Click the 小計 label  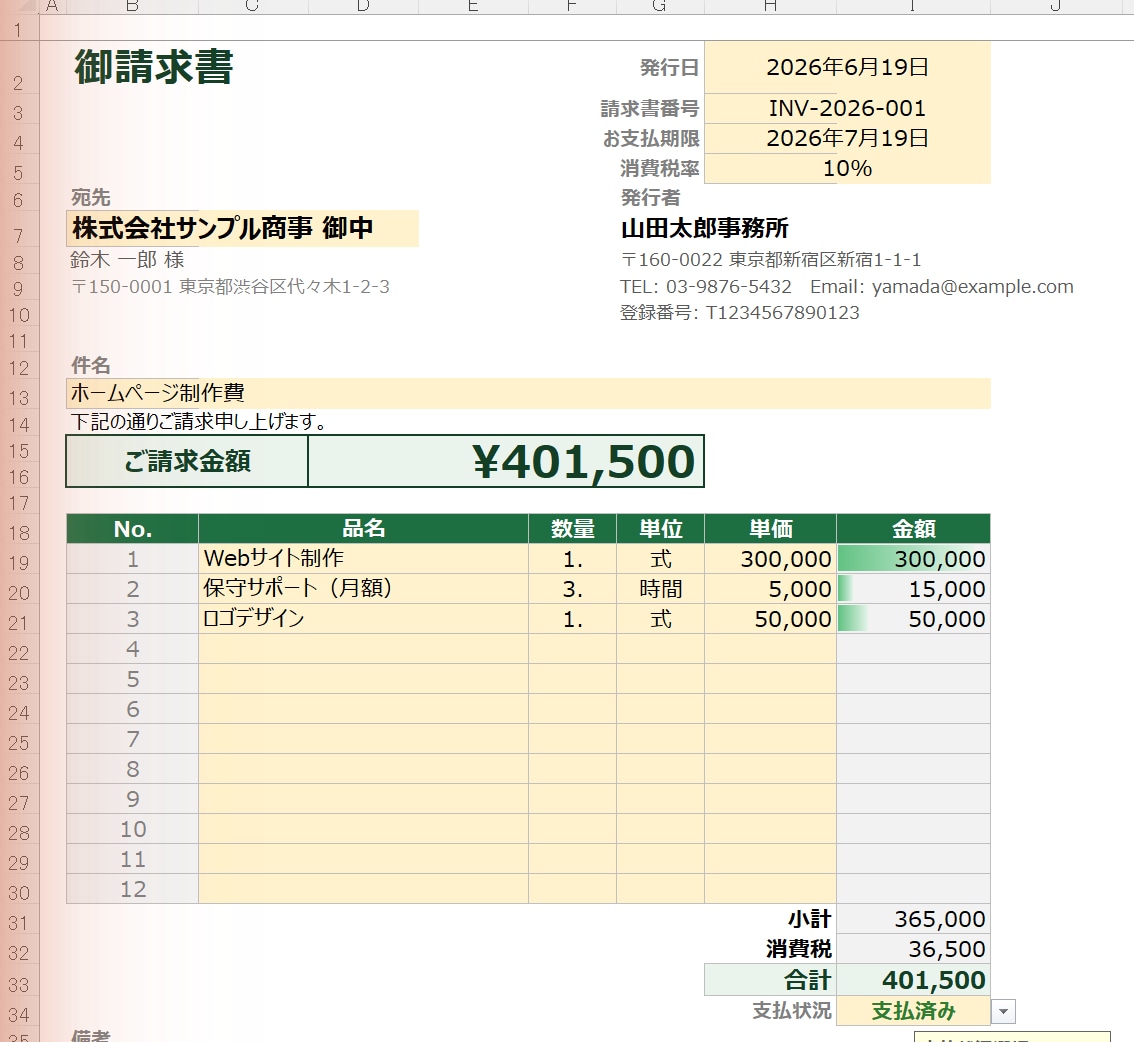809,919
